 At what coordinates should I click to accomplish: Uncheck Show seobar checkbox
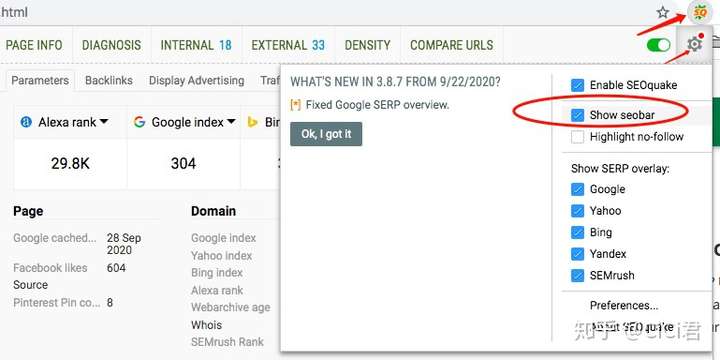(577, 115)
